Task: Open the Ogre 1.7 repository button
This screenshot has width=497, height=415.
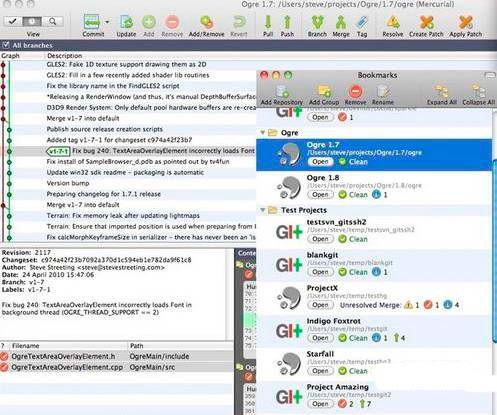Action: tap(320, 162)
